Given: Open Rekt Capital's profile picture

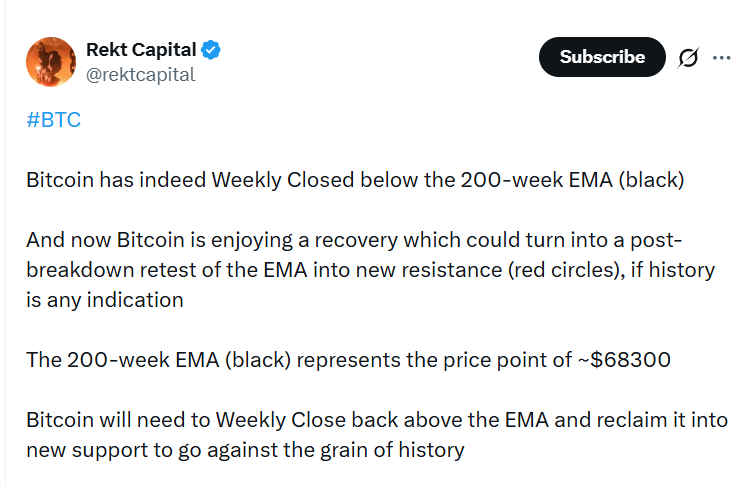Looking at the screenshot, I should tap(51, 62).
